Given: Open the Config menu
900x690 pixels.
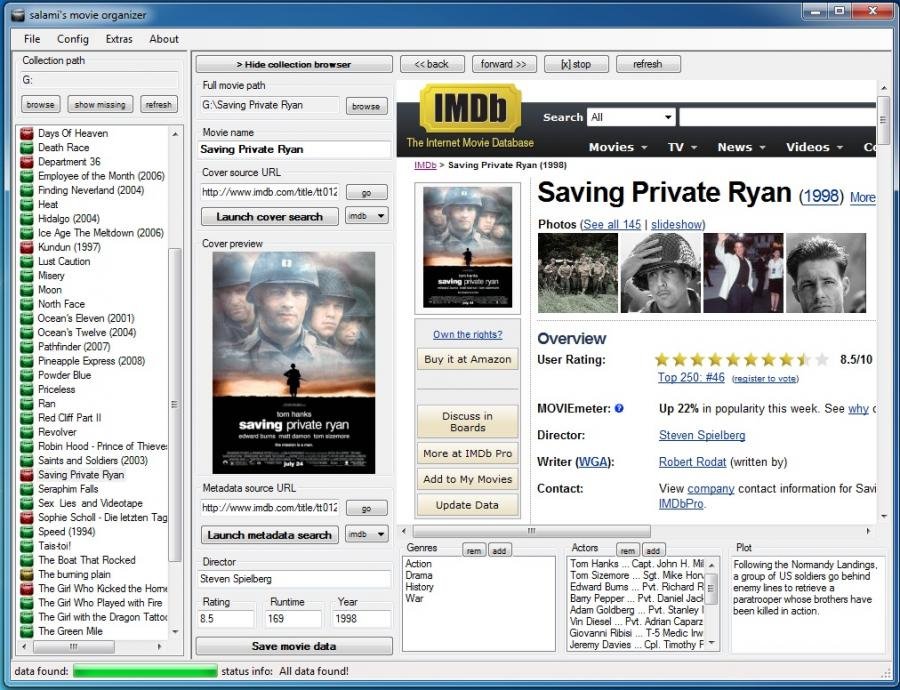Looking at the screenshot, I should [x=73, y=39].
